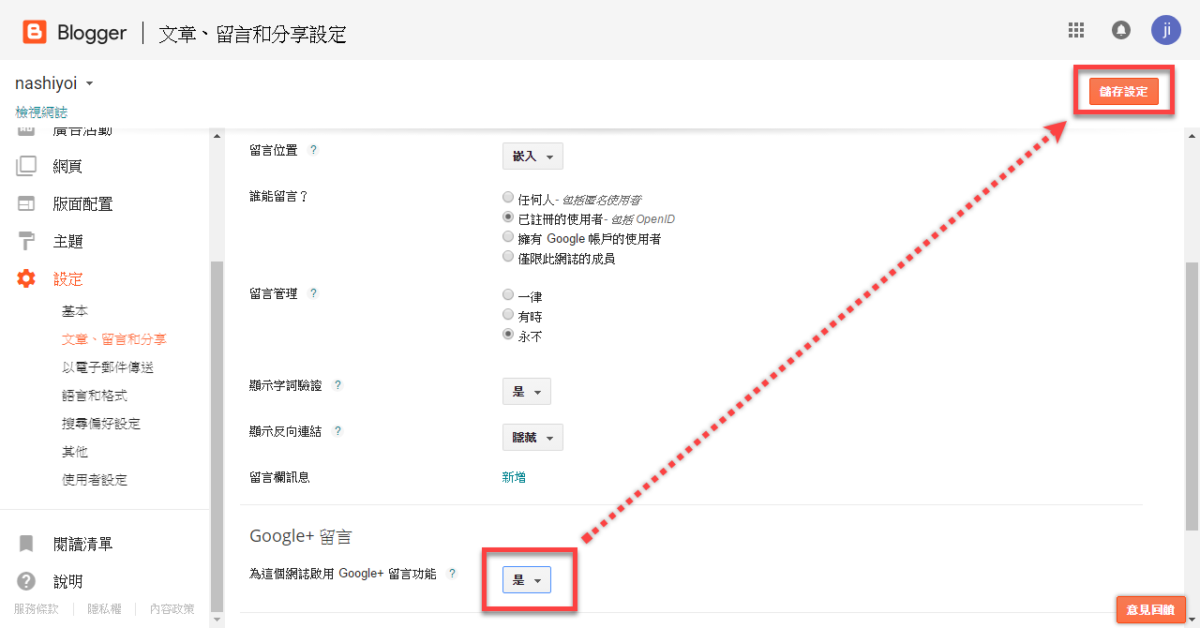Viewport: 1200px width, 628px height.
Task: Select 任何人 radio option
Action: click(x=509, y=197)
